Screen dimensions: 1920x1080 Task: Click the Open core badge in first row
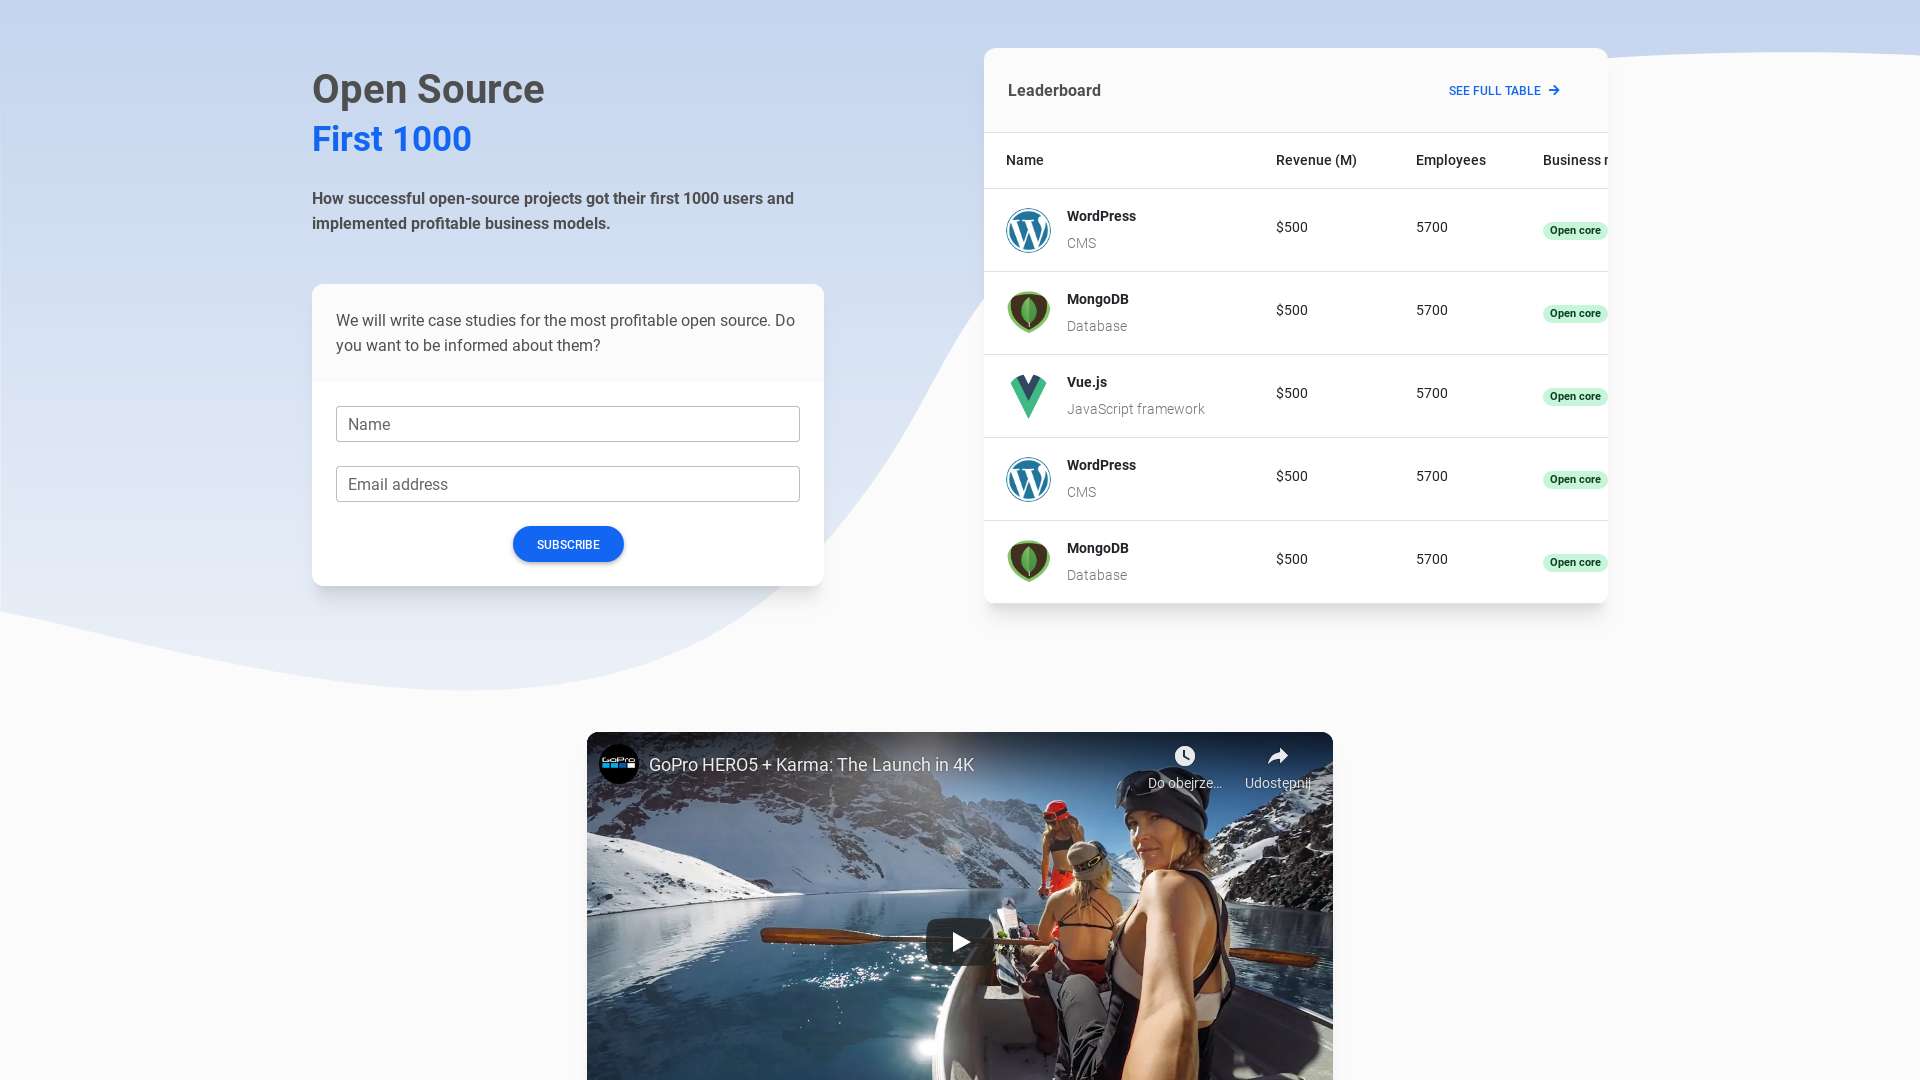point(1574,231)
